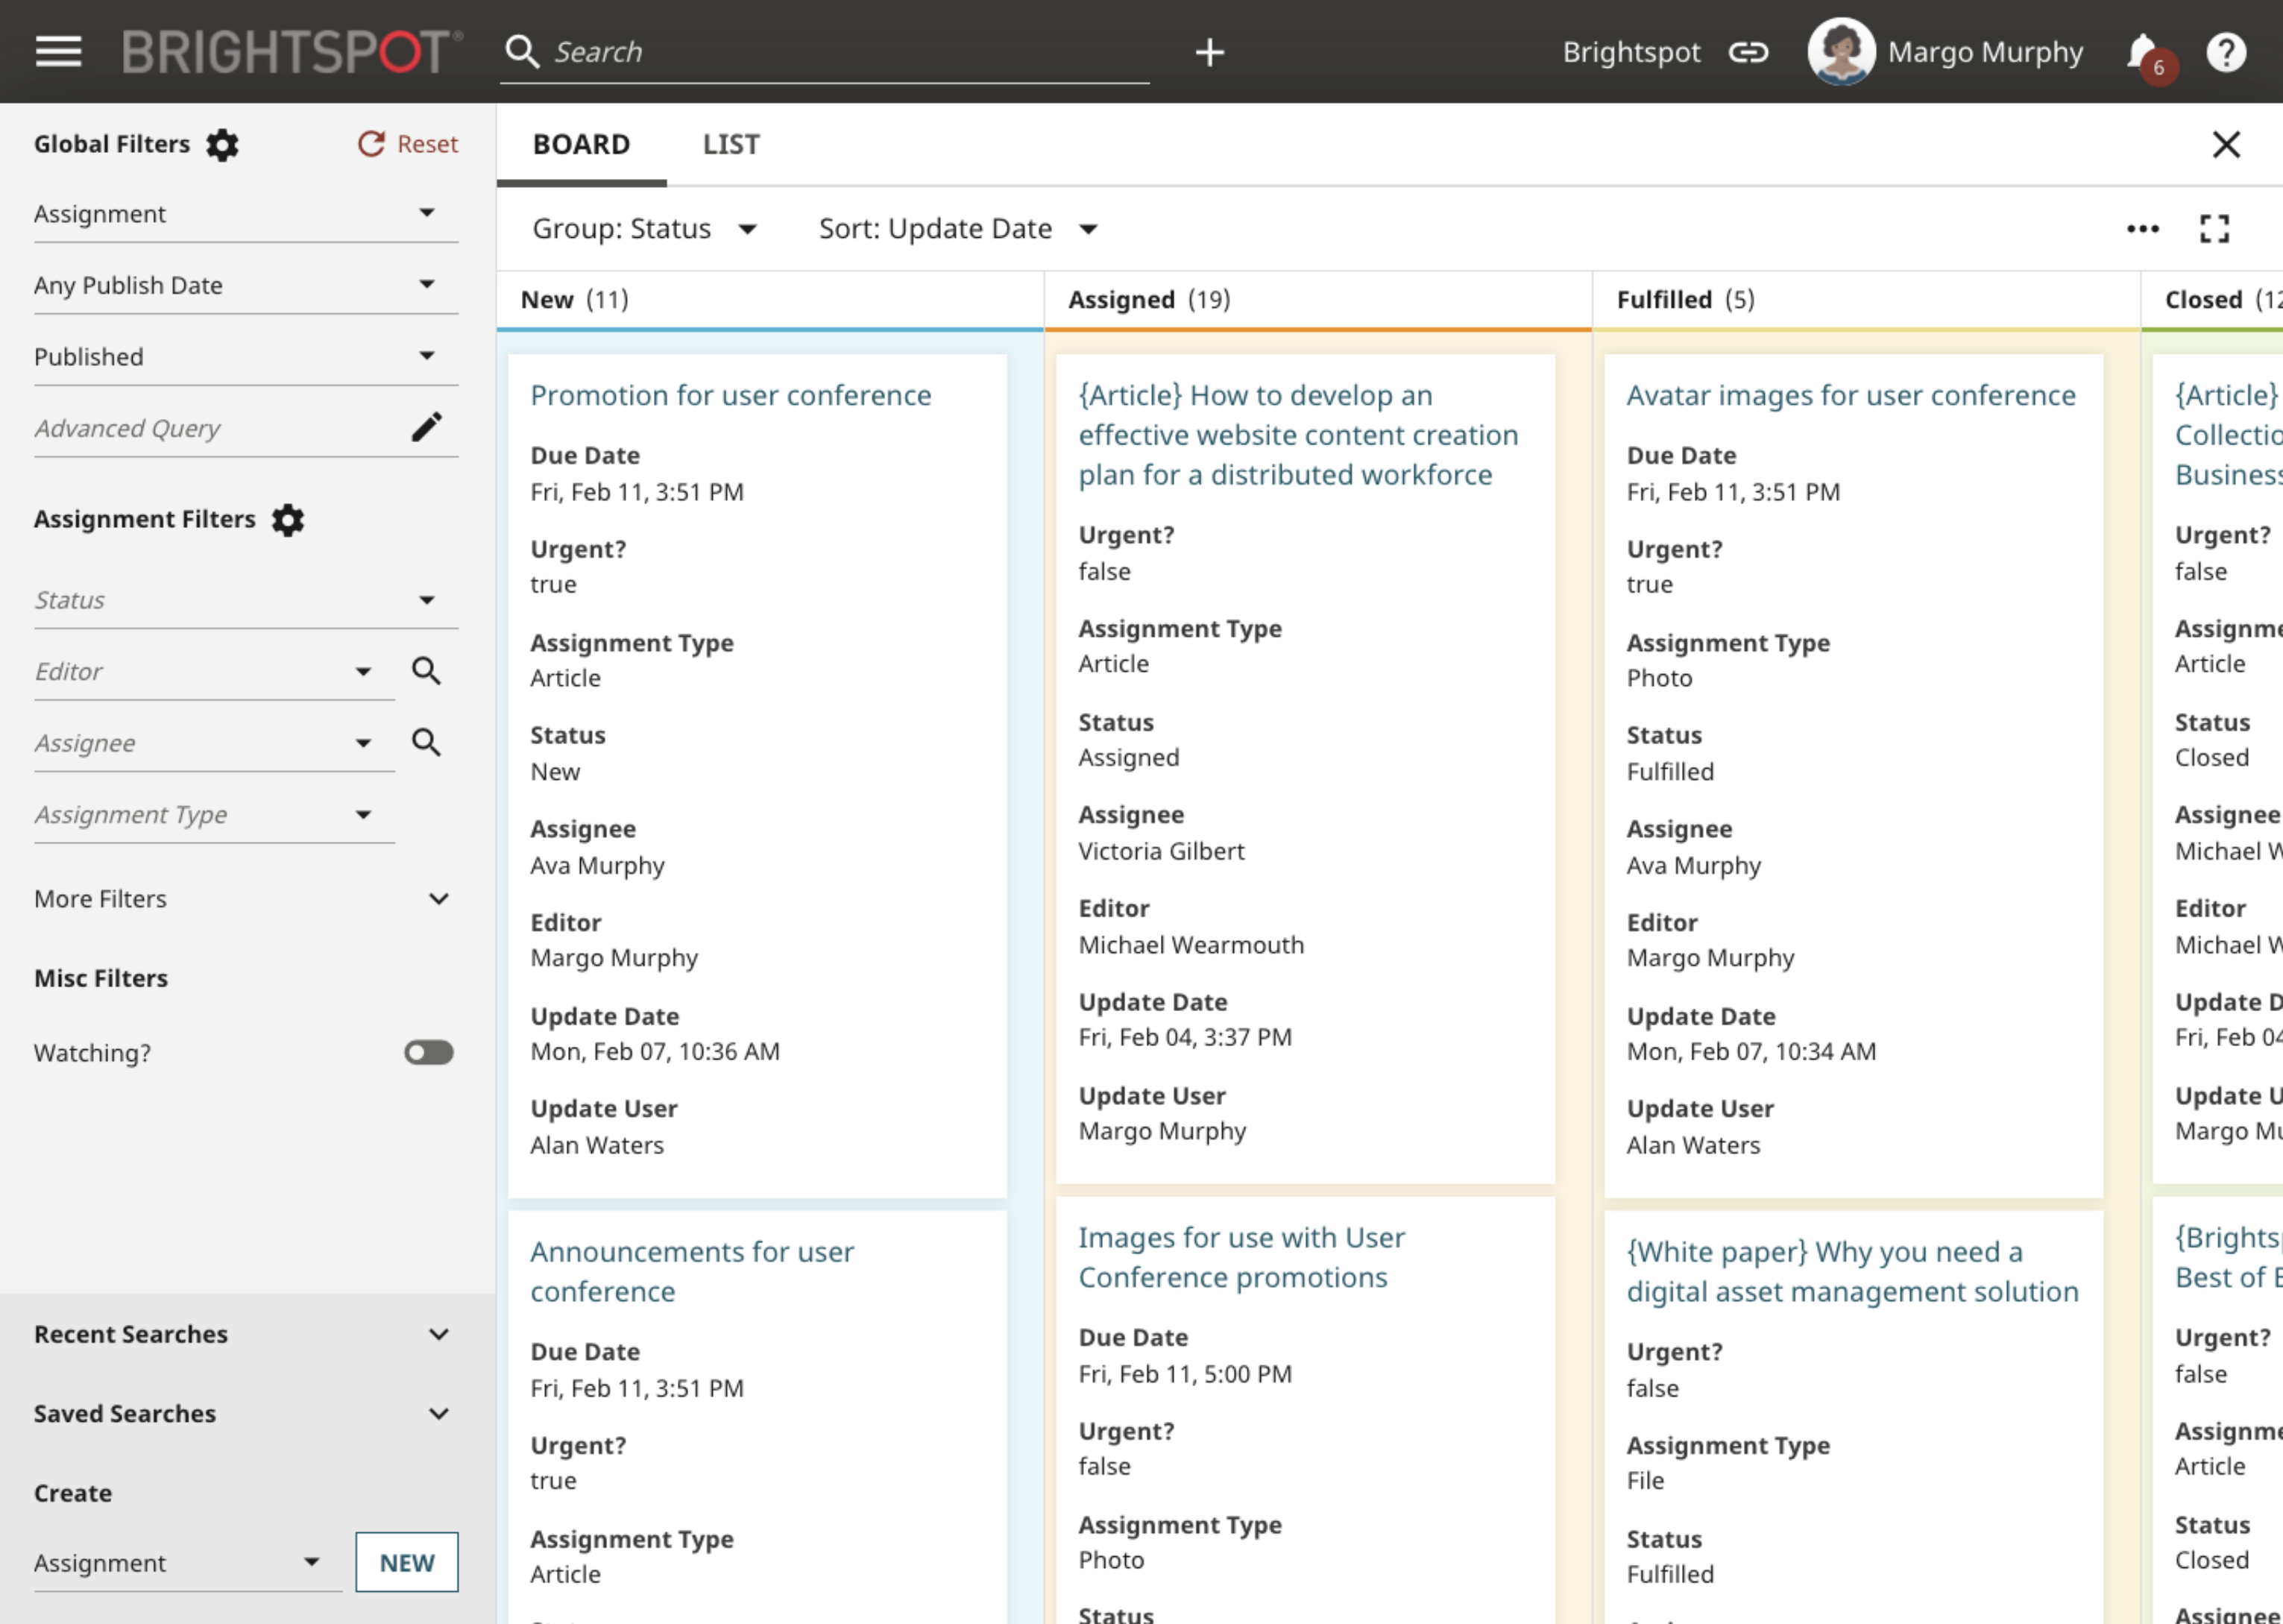The height and width of the screenshot is (1624, 2283).
Task: Search assignees with the magnifier icon
Action: coord(427,742)
